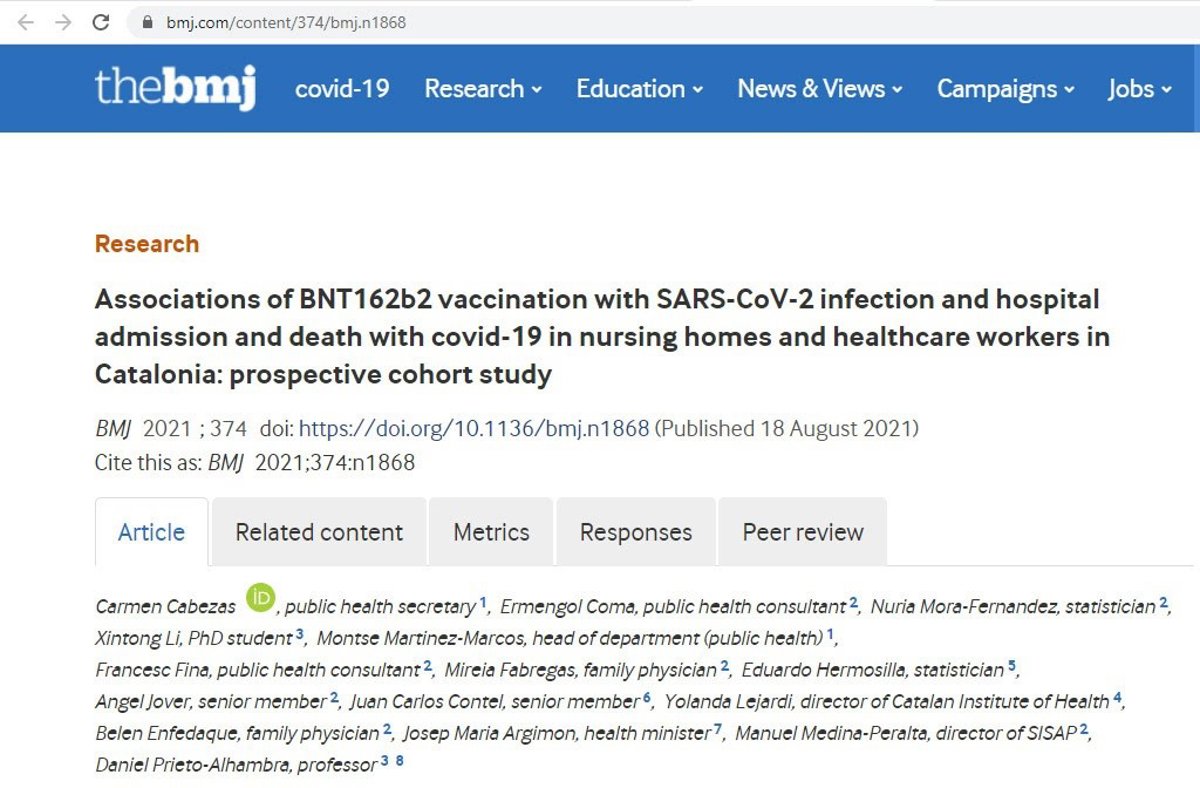Click the browser back arrow
1200x788 pixels.
pyautogui.click(x=26, y=22)
